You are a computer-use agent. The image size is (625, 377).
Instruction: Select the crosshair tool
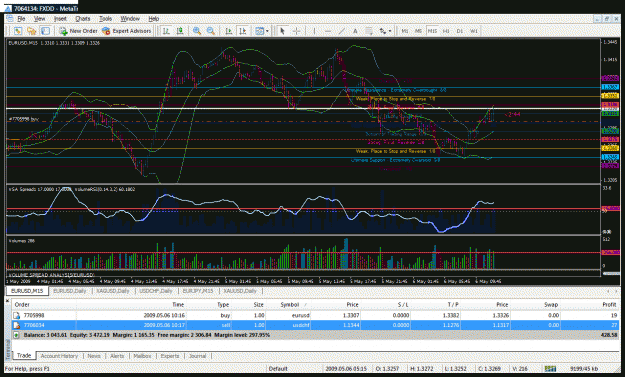point(297,31)
